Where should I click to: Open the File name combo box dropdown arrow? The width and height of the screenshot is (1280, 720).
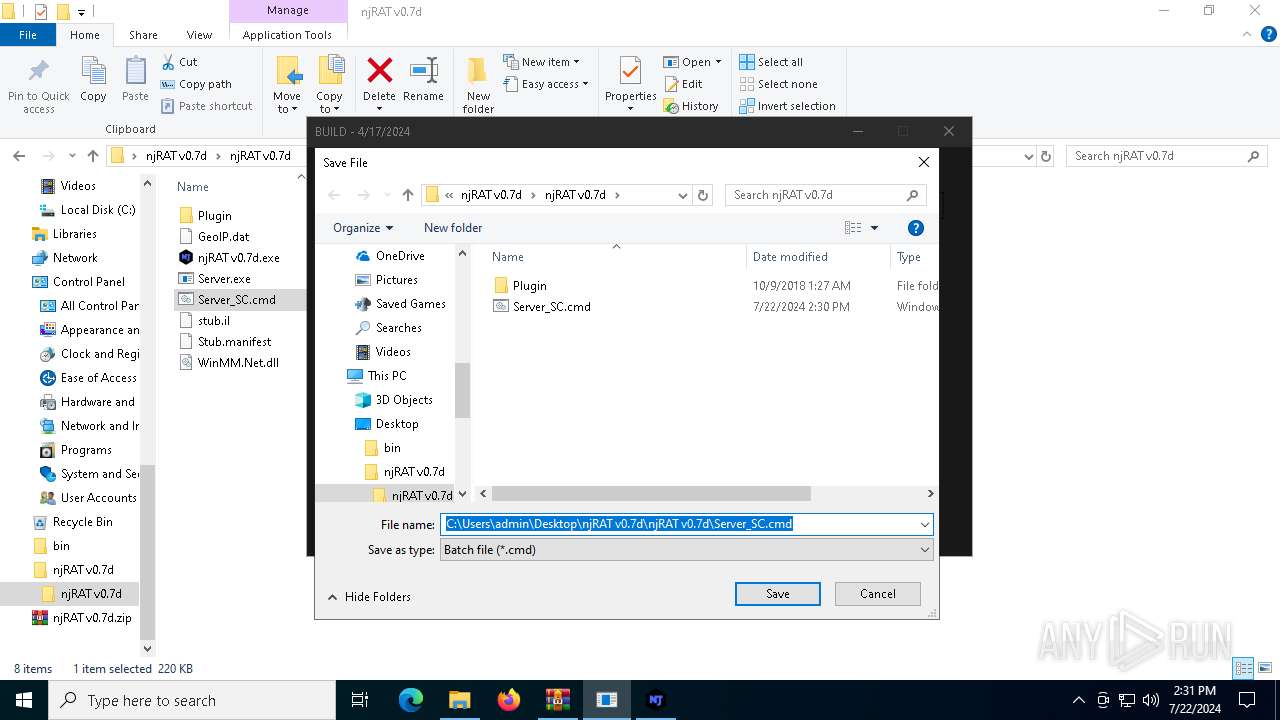tap(925, 524)
